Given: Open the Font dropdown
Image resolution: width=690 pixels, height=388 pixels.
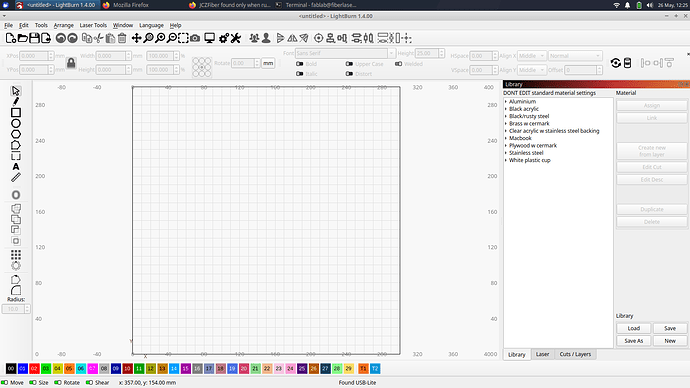Looking at the screenshot, I should click(345, 53).
